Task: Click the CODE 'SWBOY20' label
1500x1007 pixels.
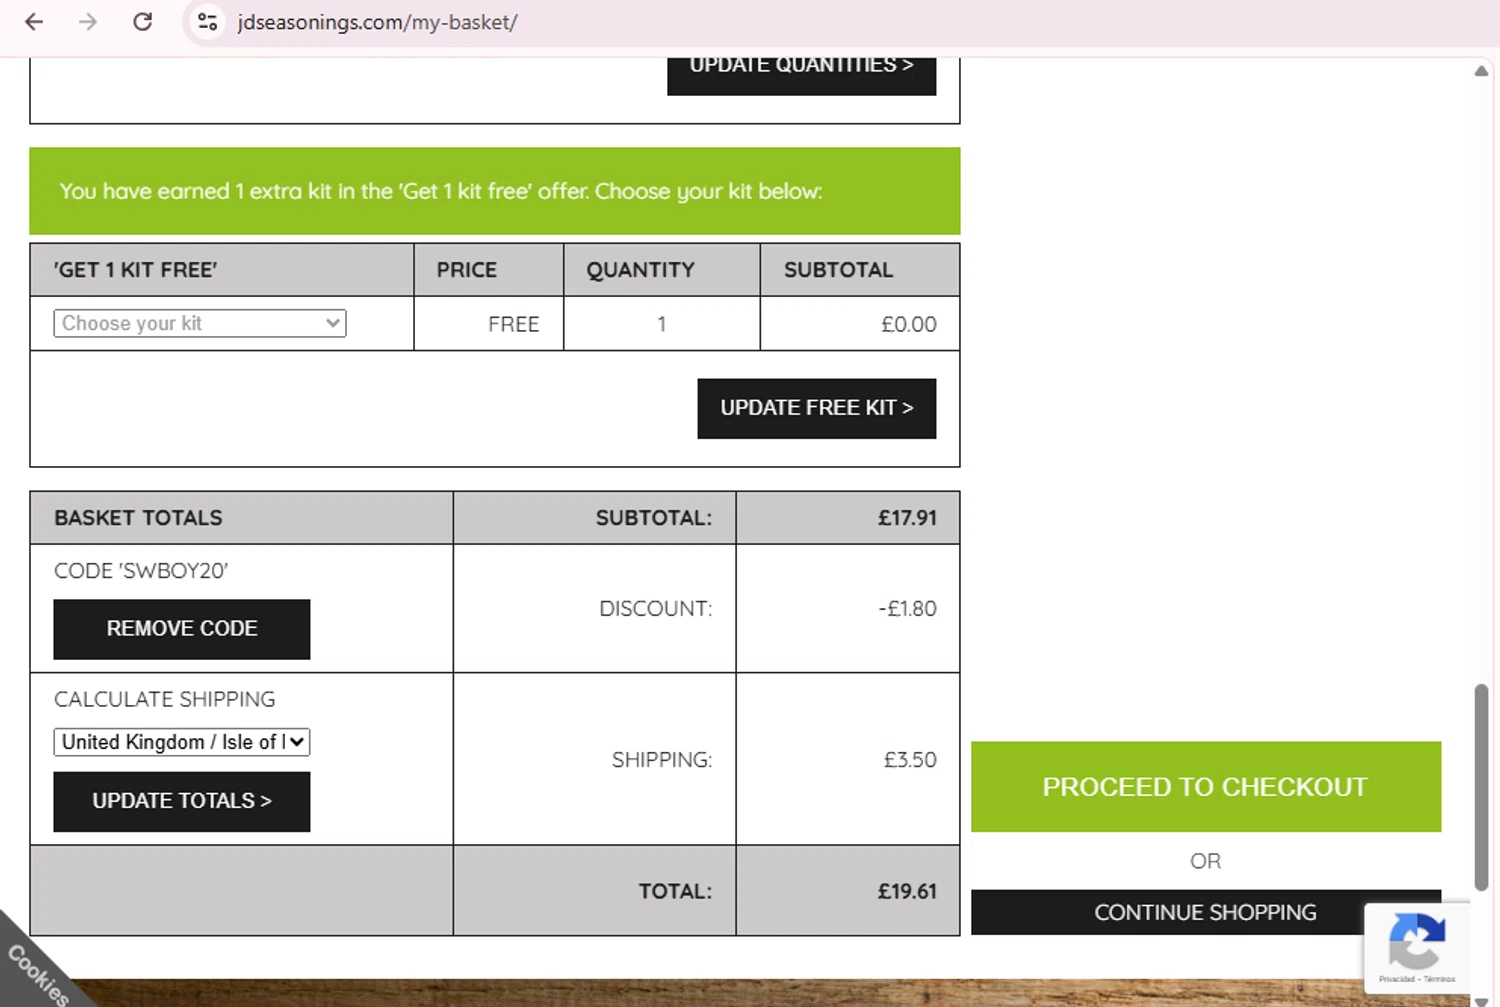Action: click(141, 571)
